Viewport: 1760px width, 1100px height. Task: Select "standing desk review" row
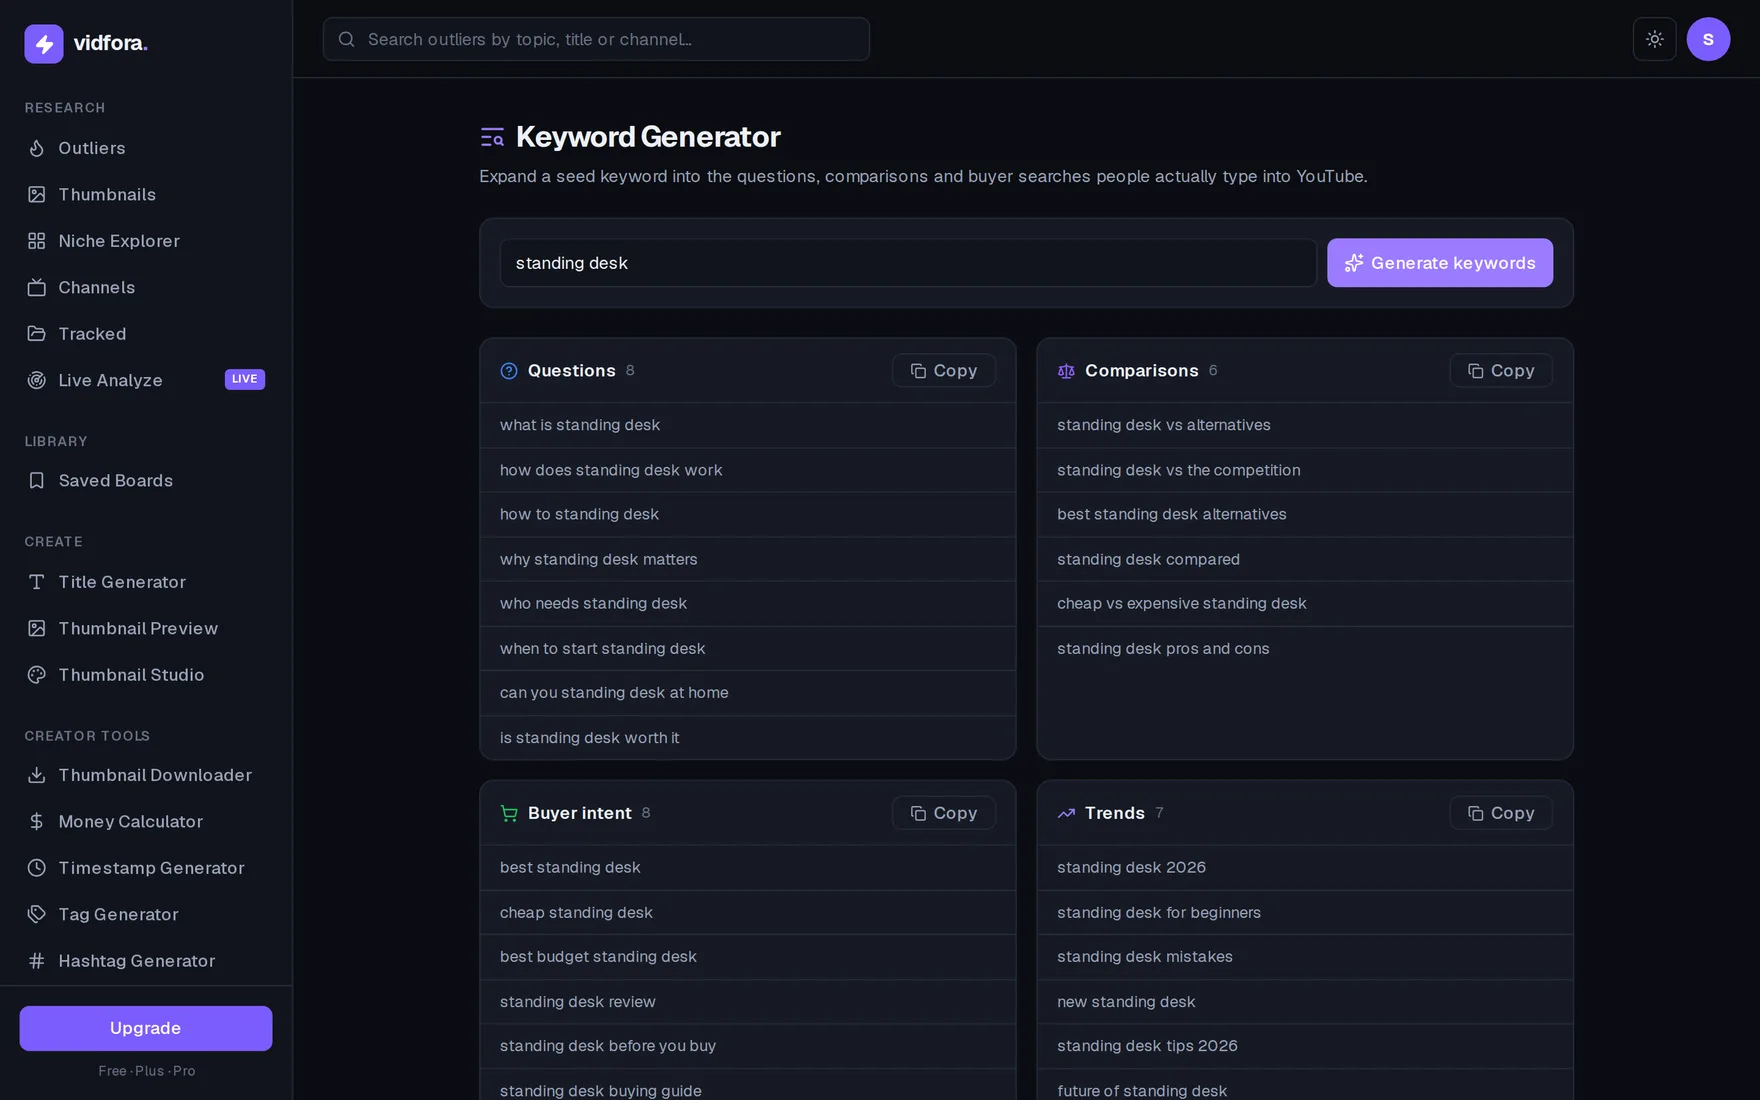click(748, 1002)
